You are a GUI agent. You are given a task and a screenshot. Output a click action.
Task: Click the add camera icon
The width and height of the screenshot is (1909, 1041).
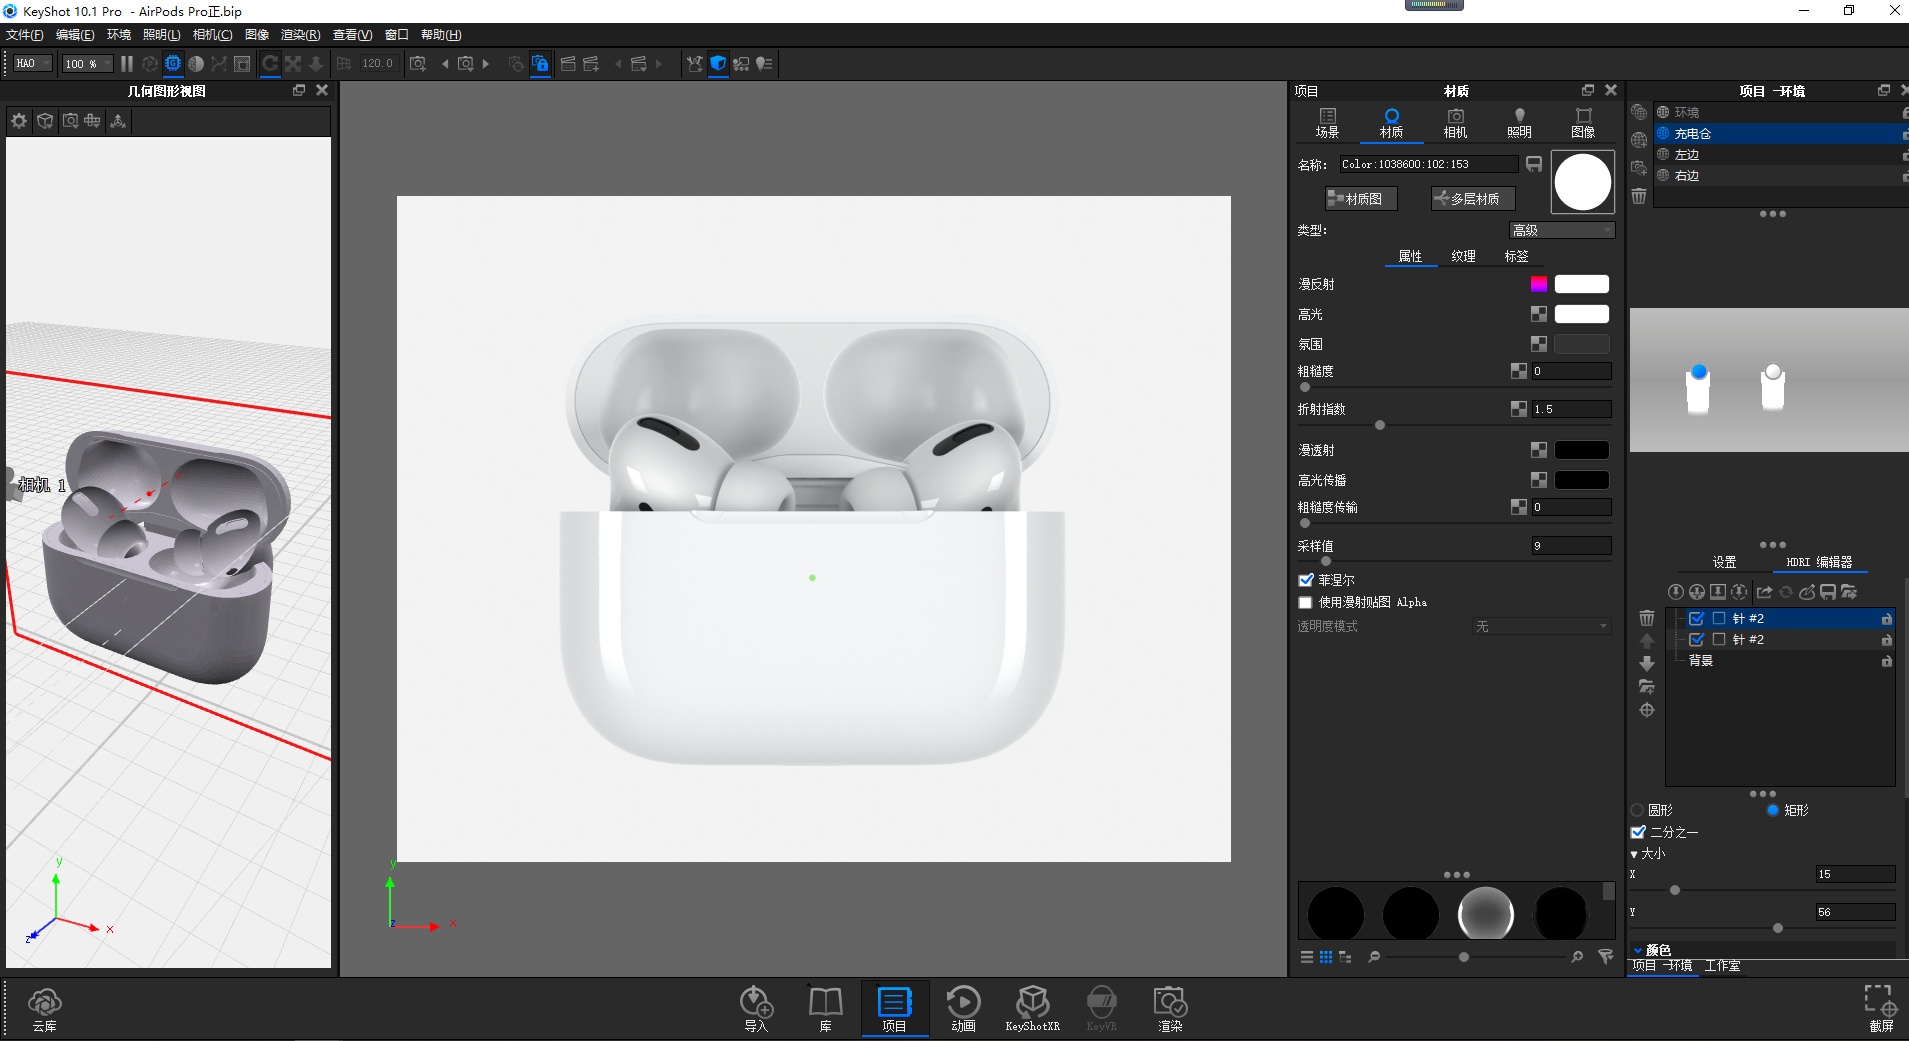click(418, 64)
